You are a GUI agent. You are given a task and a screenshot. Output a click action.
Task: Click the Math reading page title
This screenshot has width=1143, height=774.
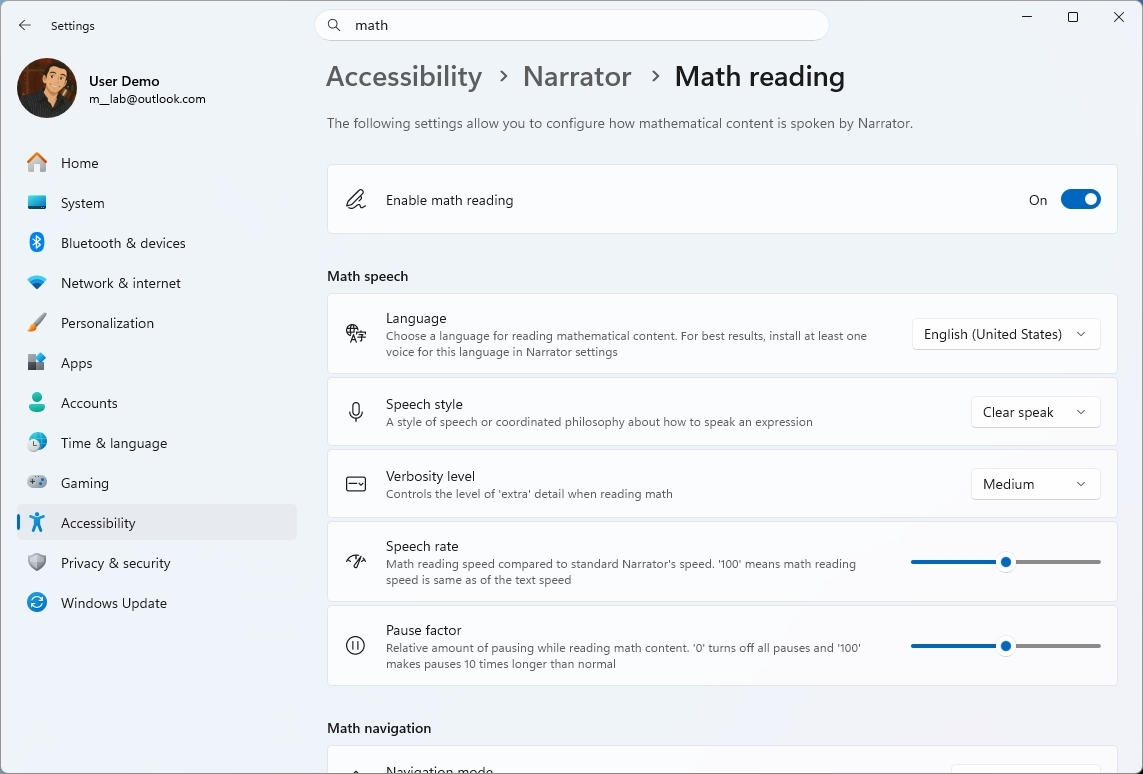click(x=760, y=77)
